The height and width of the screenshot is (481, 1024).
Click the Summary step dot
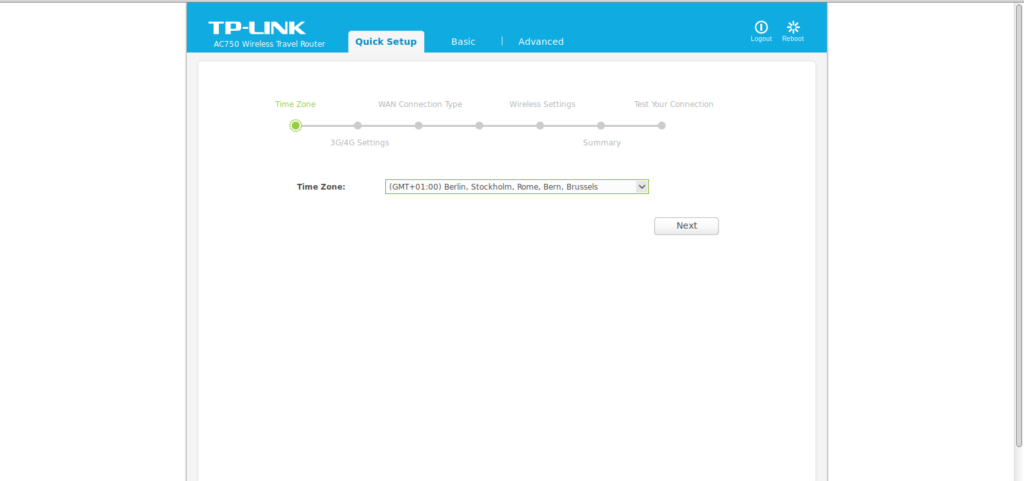click(601, 126)
